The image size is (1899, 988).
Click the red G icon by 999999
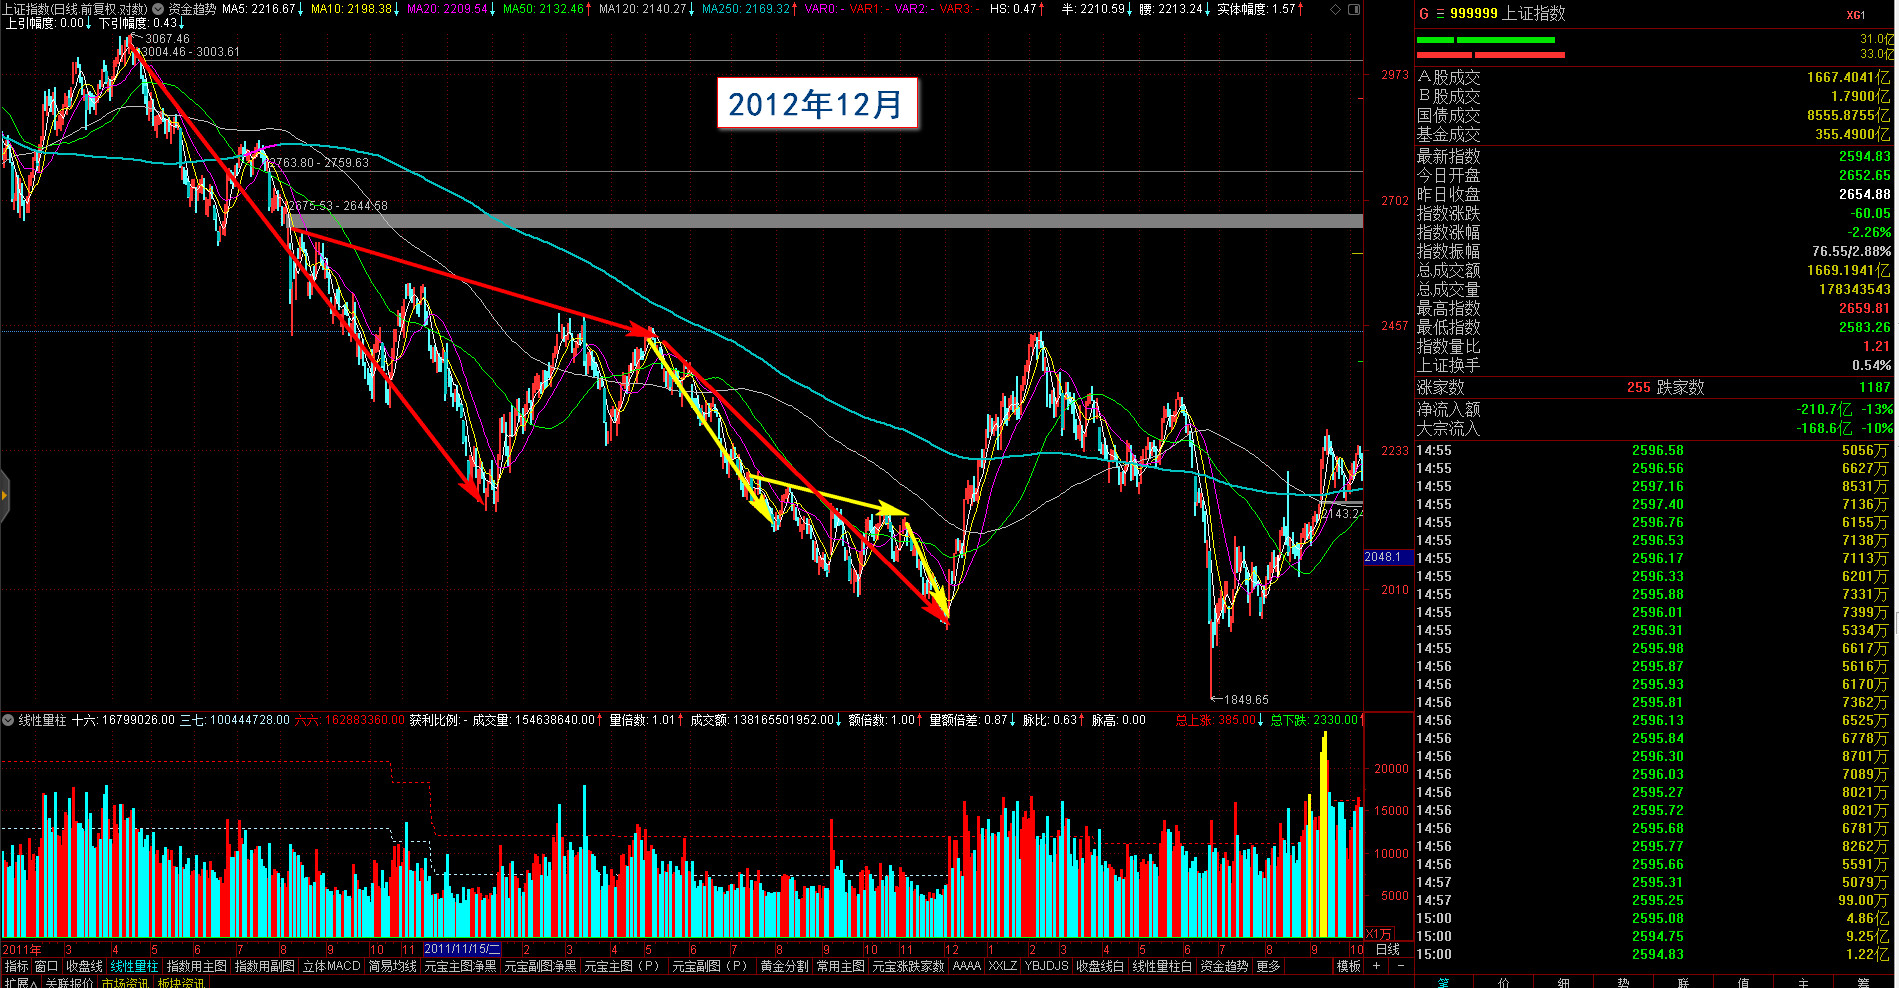tap(1423, 14)
